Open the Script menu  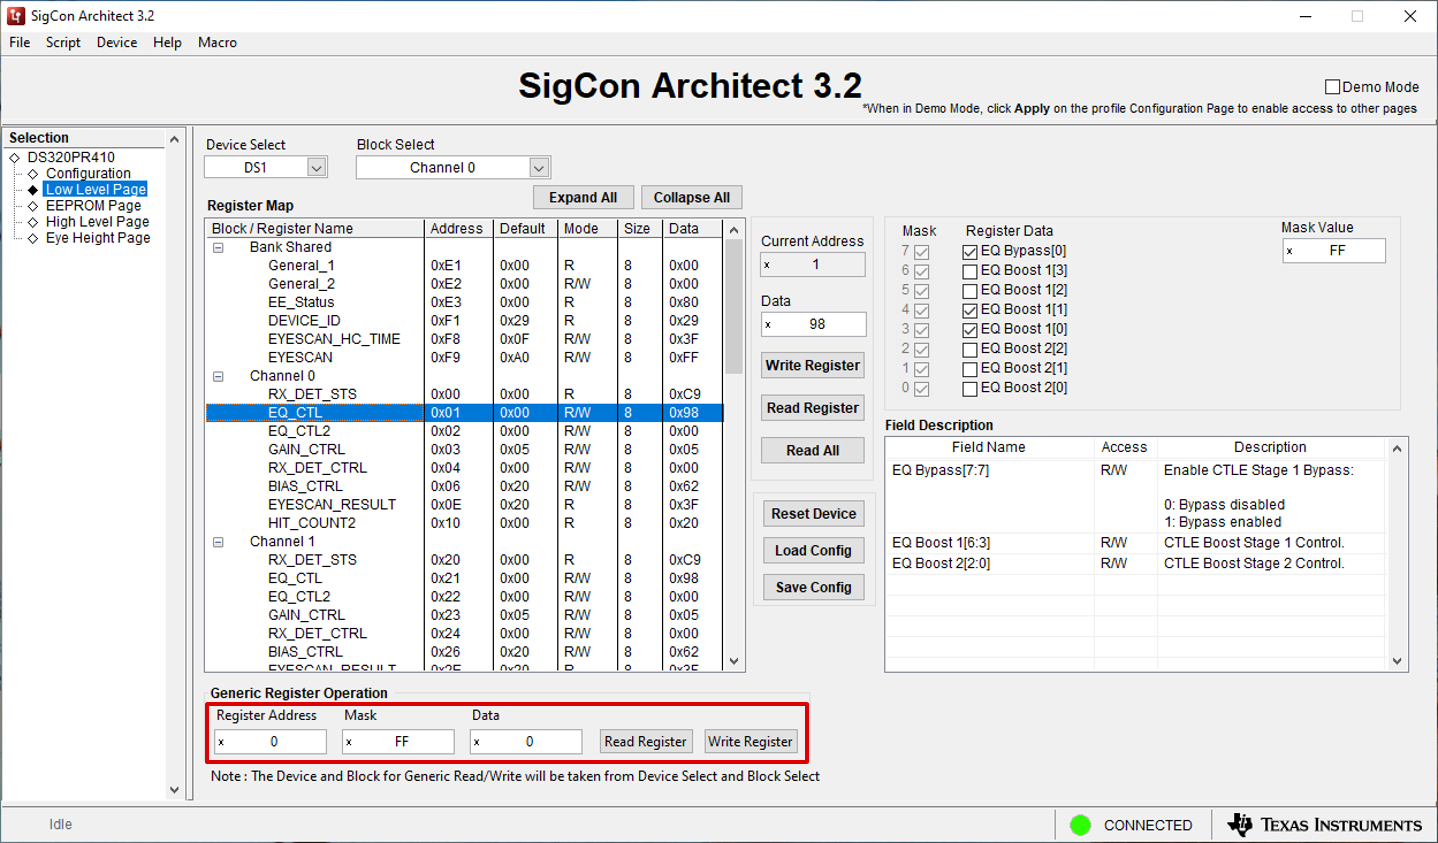[x=63, y=42]
